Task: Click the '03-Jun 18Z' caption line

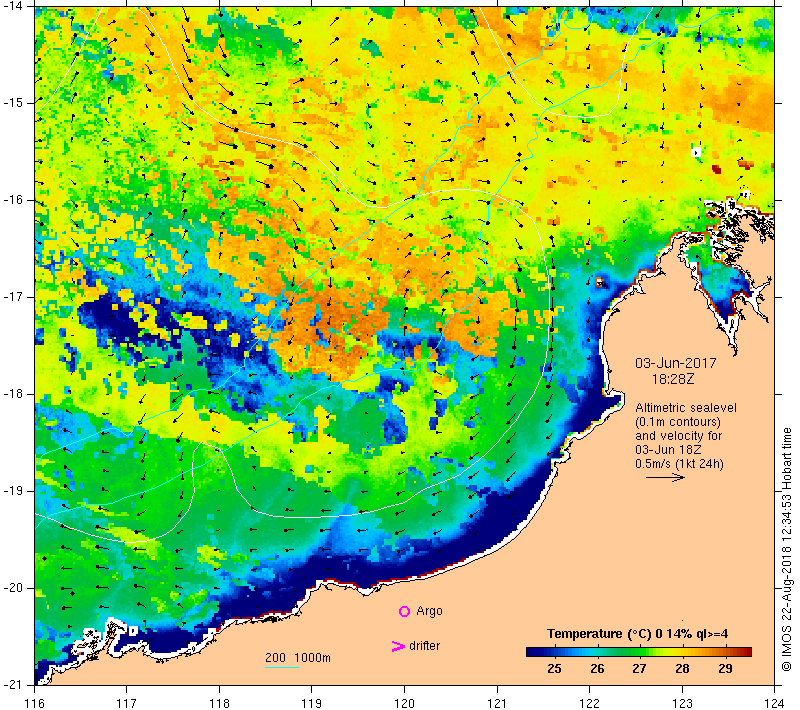Action: [x=668, y=450]
